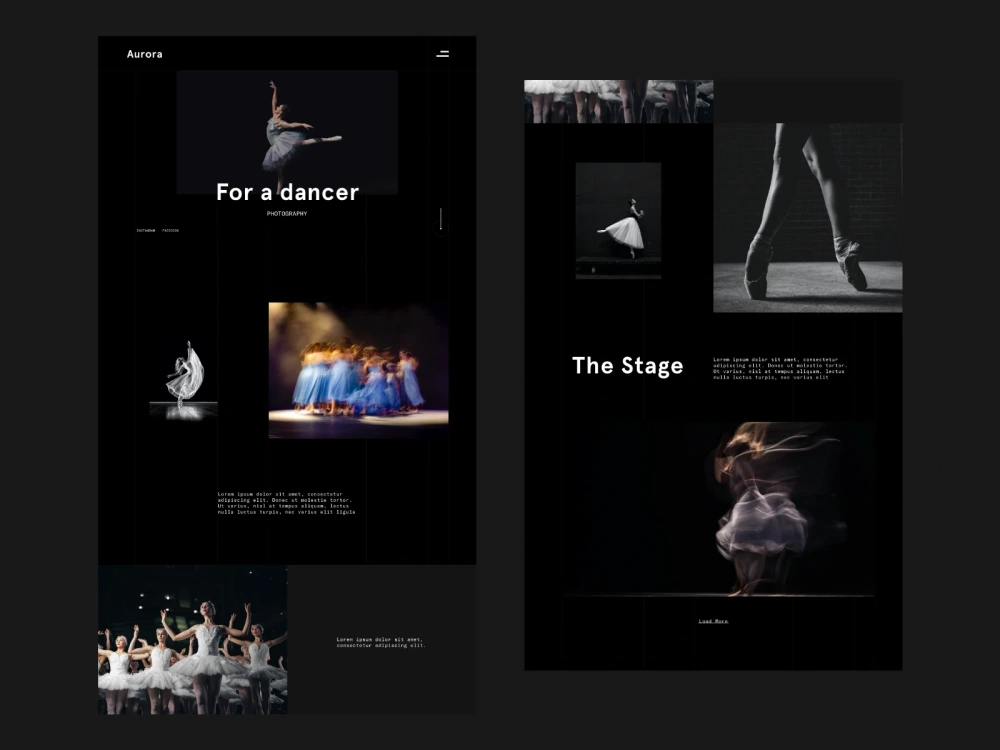This screenshot has height=750, width=1000.
Task: Open the blurred blue dancers photo
Action: 358,371
